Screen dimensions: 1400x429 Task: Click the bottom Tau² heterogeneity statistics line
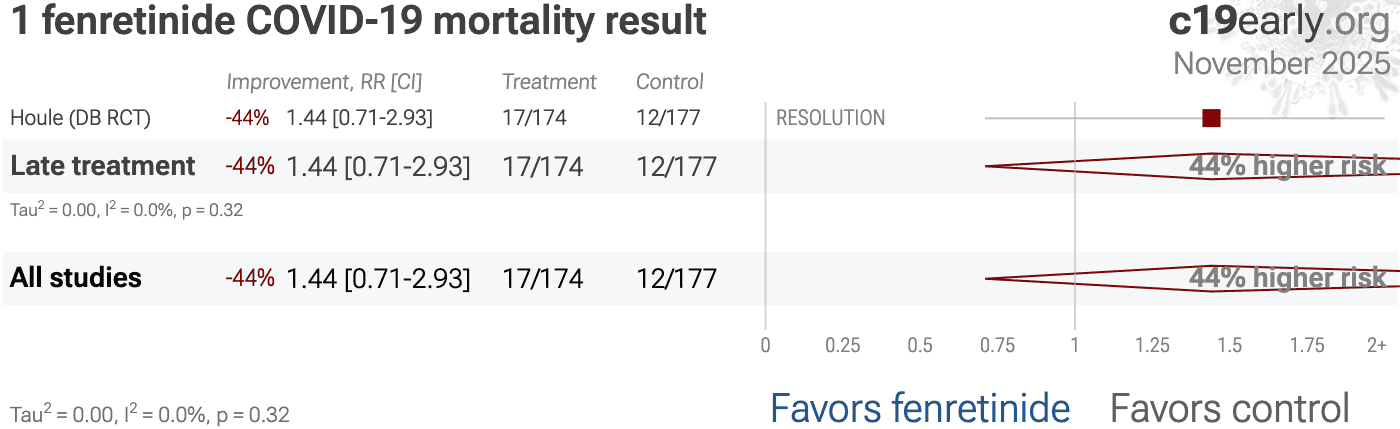pyautogui.click(x=150, y=414)
